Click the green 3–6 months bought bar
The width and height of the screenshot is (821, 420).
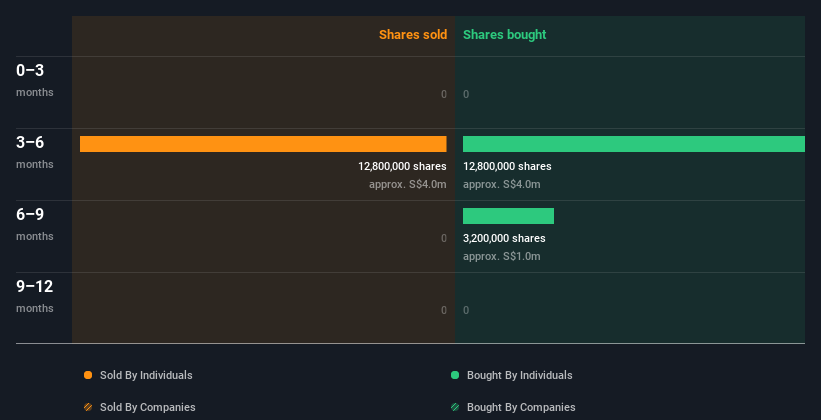633,144
